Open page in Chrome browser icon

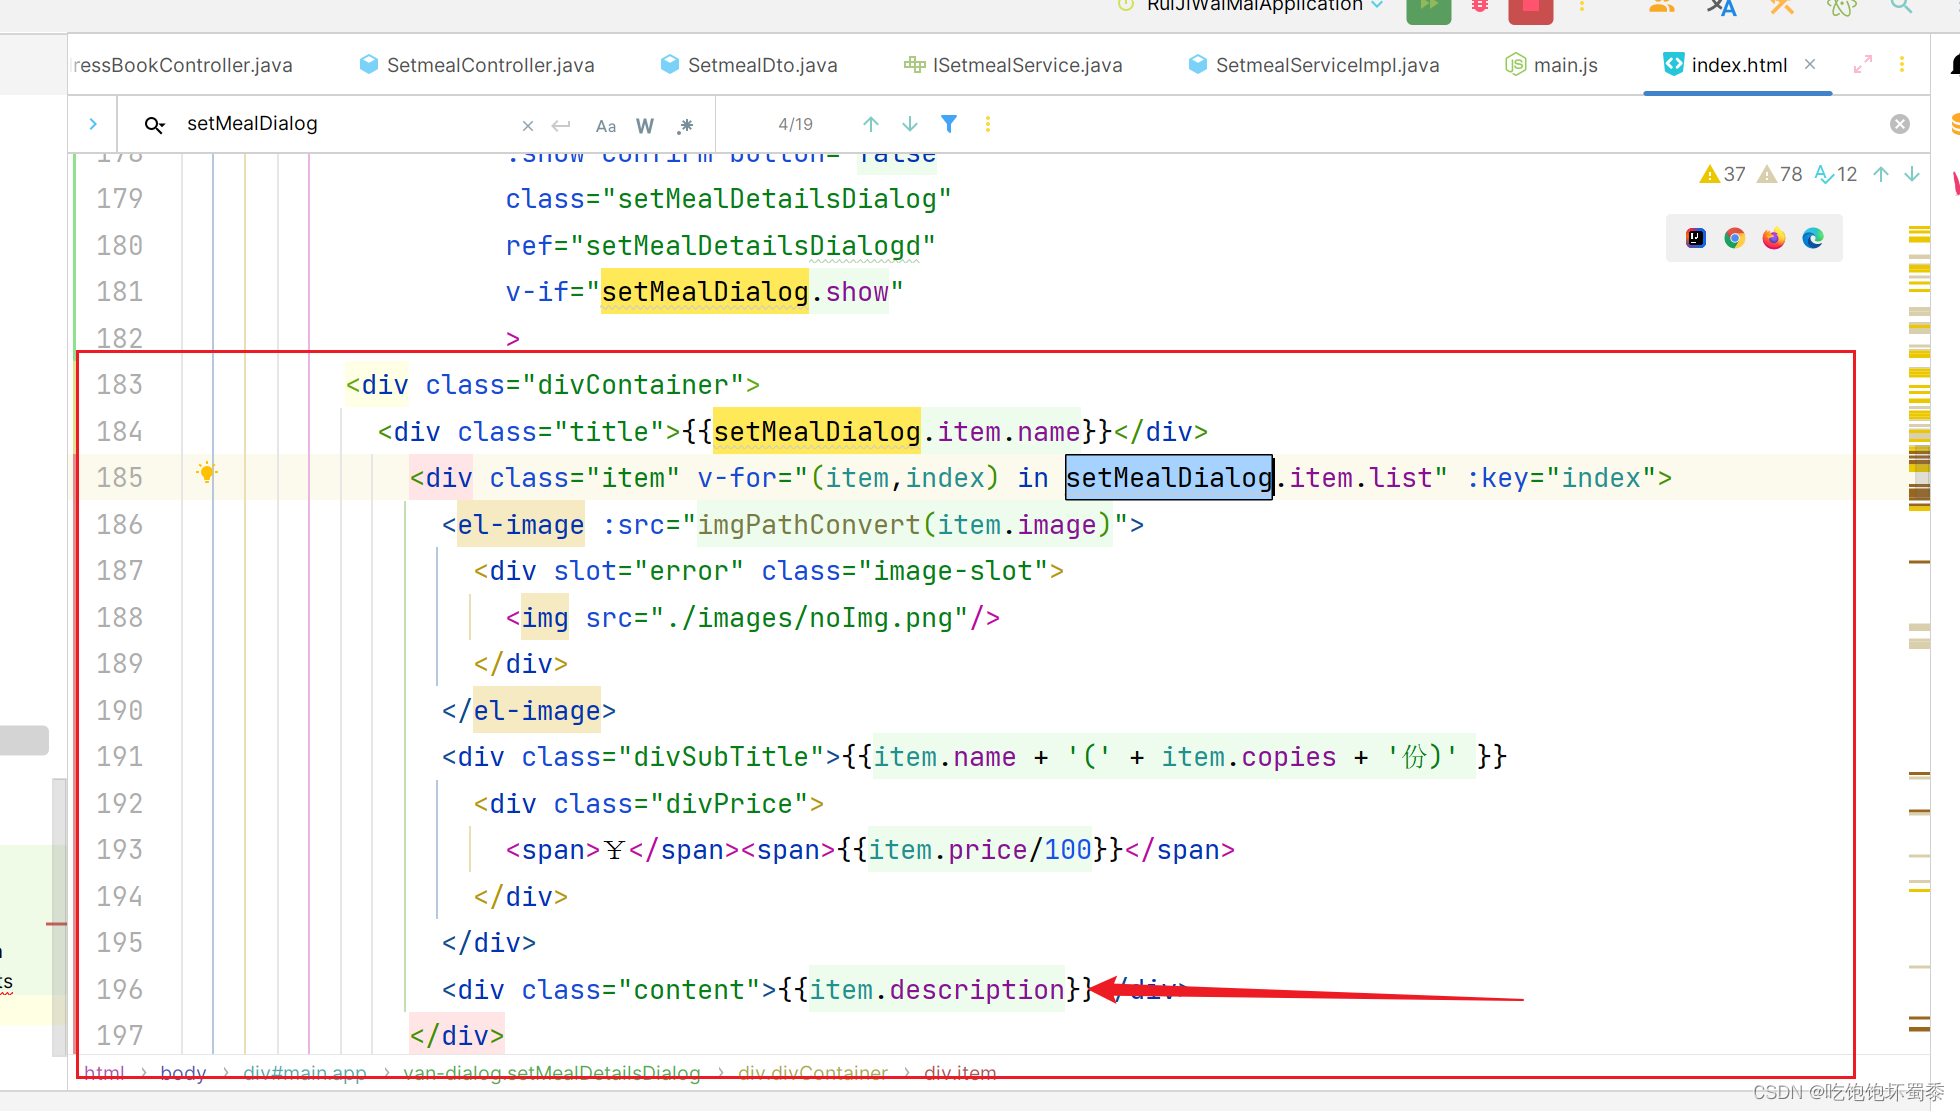click(x=1734, y=238)
